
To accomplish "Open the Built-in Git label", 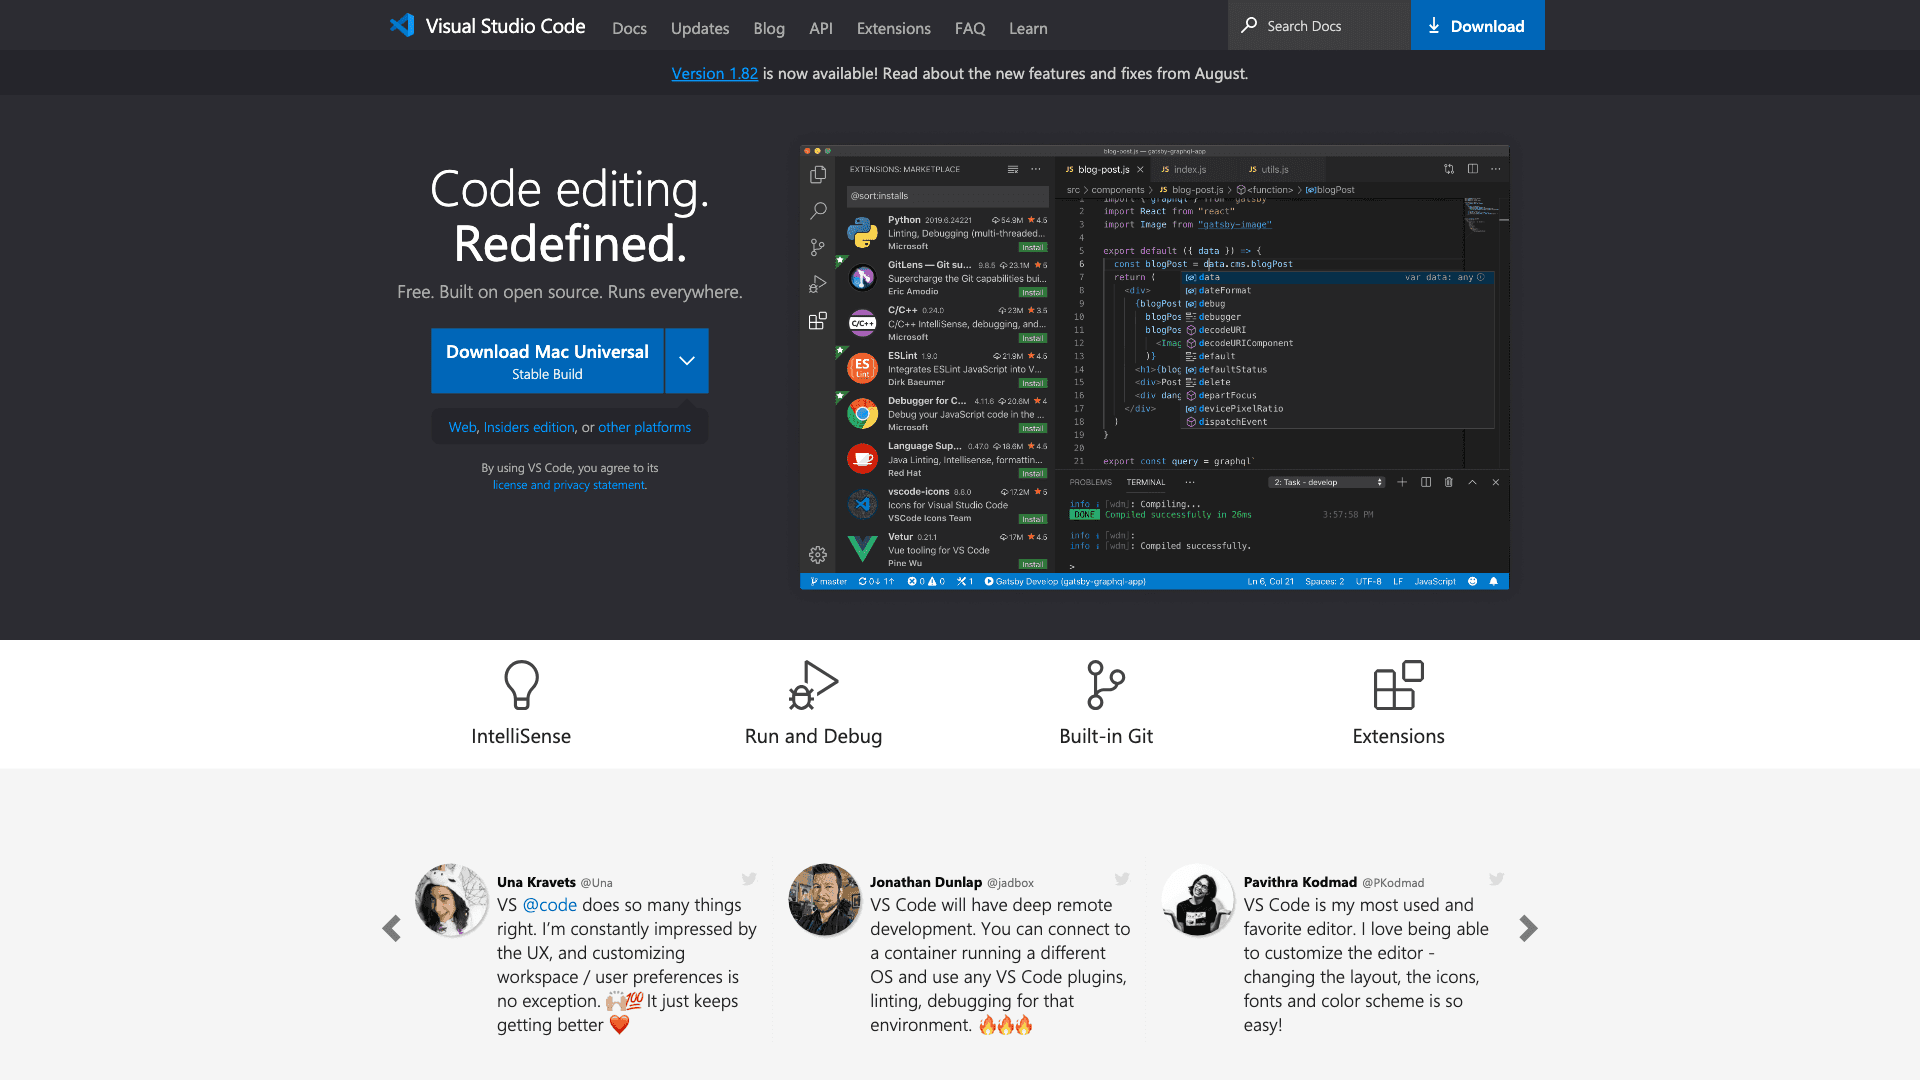I will [1106, 736].
